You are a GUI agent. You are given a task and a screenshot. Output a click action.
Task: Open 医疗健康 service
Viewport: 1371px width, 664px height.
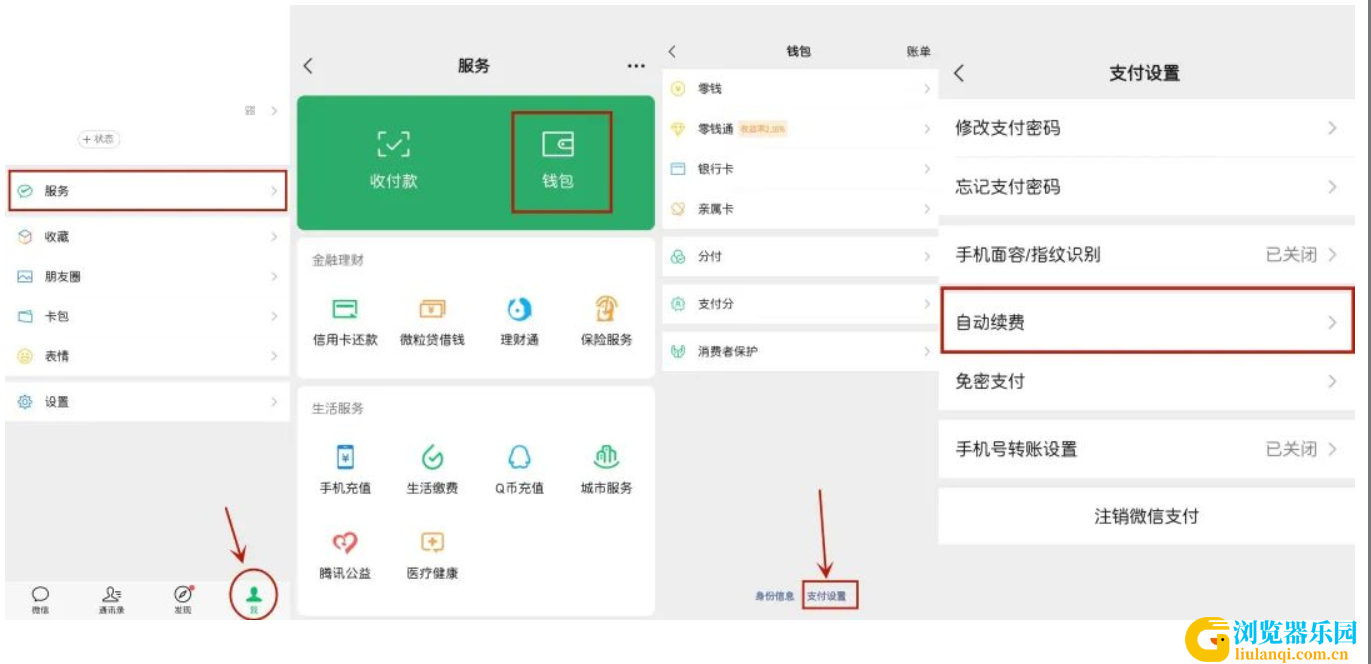pyautogui.click(x=432, y=555)
